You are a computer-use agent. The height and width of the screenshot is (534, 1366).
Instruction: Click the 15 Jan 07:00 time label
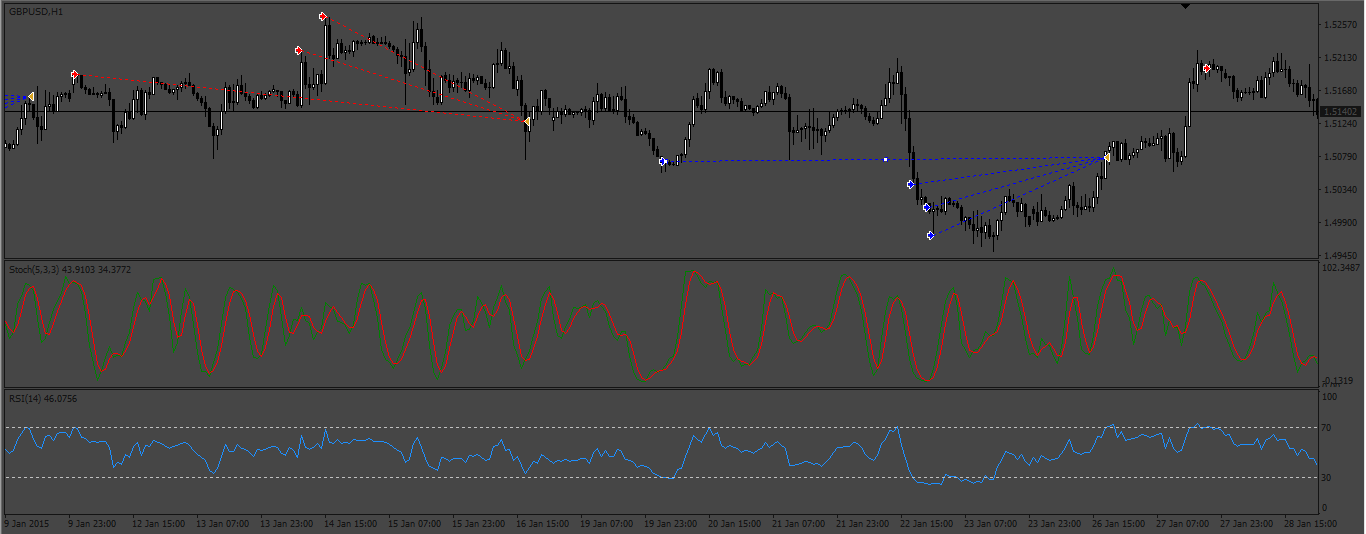pyautogui.click(x=415, y=523)
